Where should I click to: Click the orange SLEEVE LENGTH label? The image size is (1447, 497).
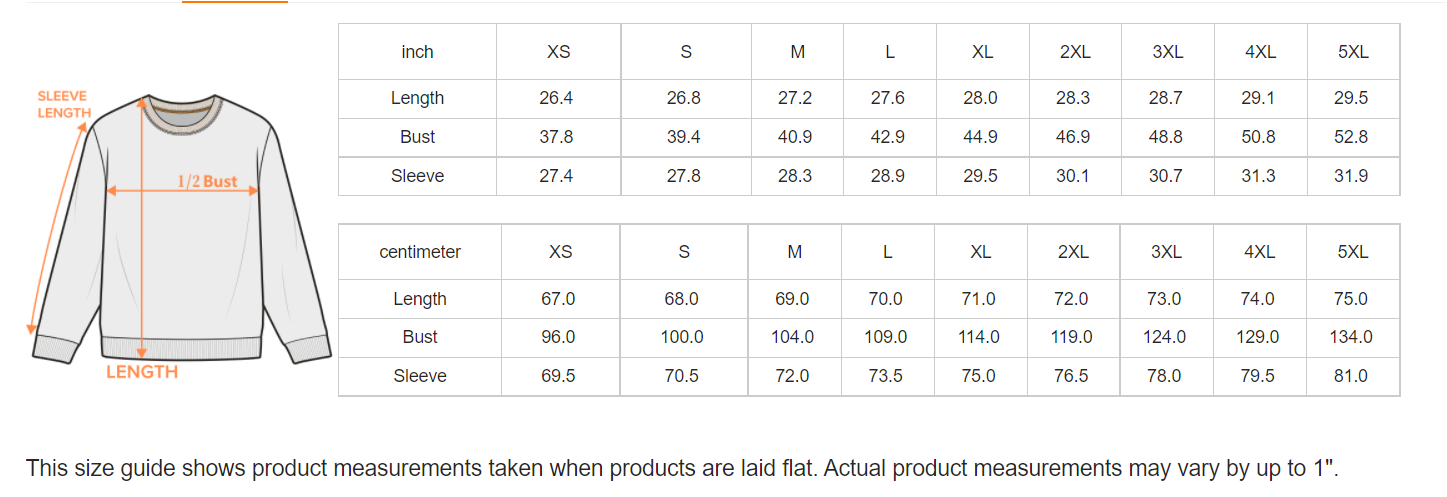coord(63,105)
